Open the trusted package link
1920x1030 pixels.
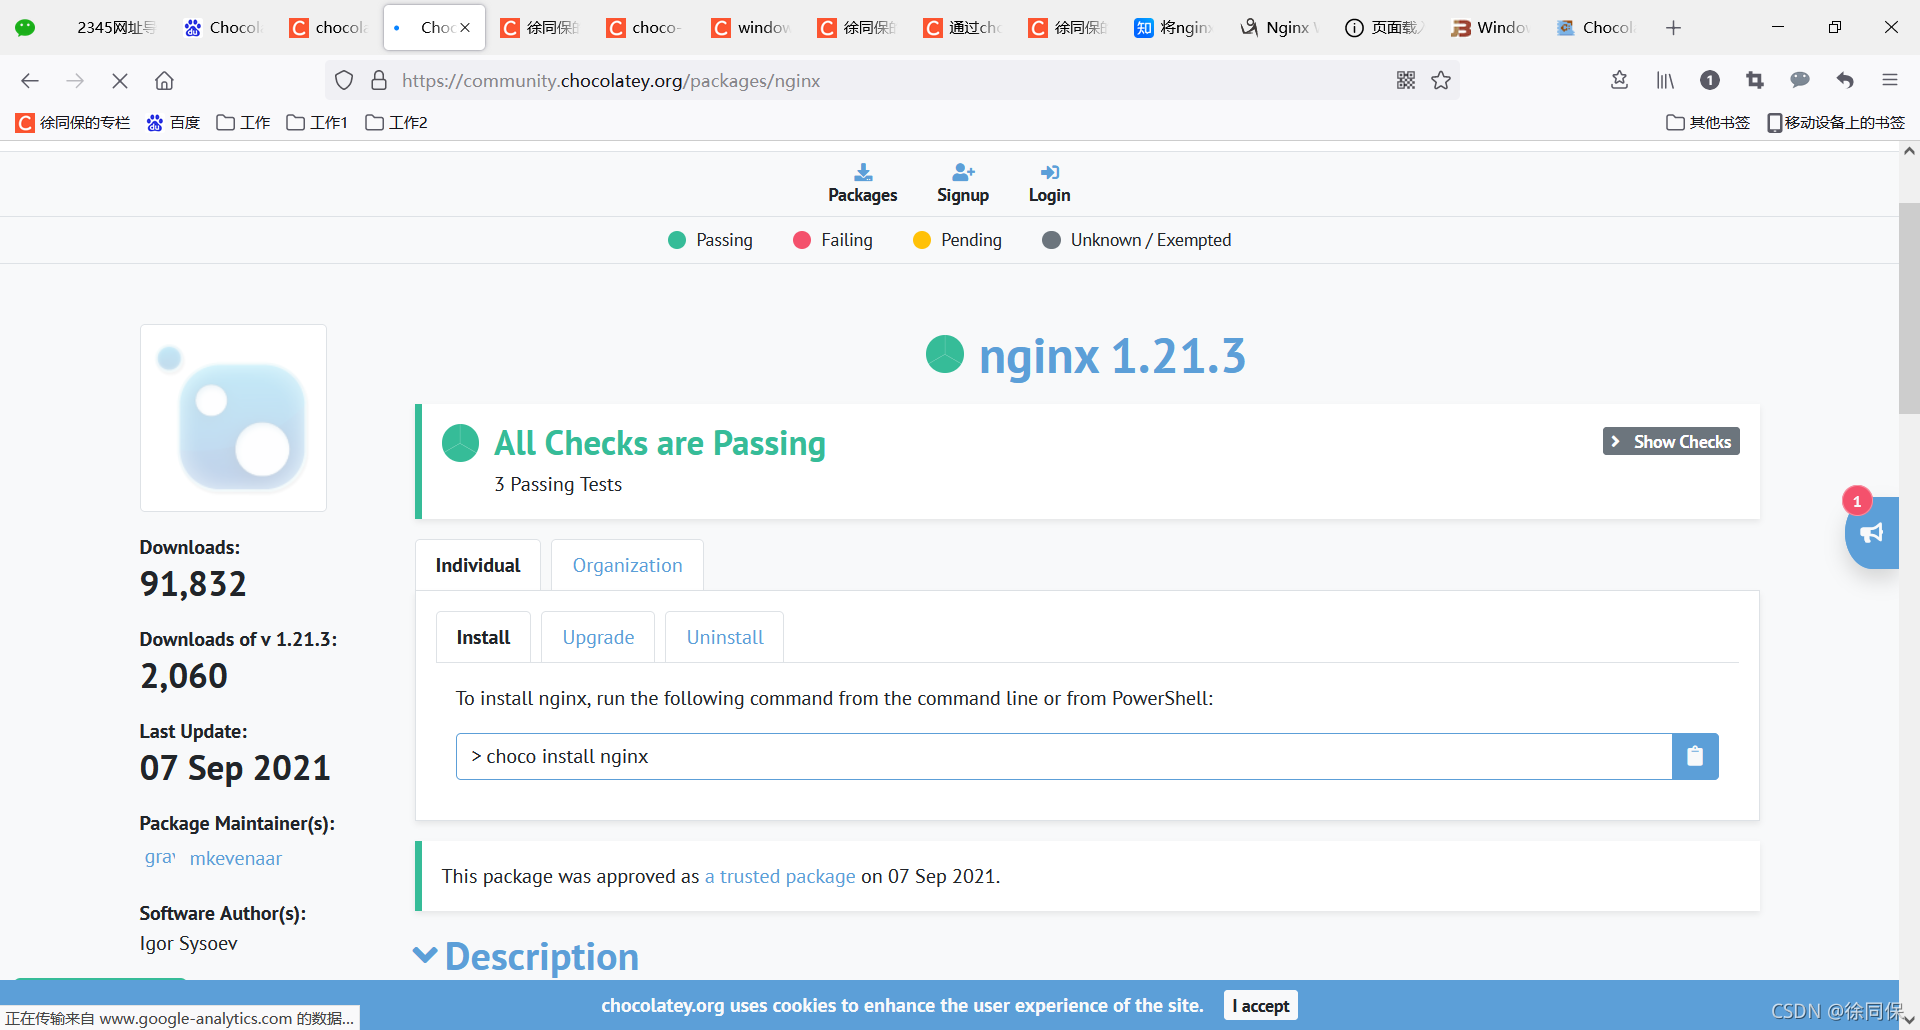pos(780,877)
